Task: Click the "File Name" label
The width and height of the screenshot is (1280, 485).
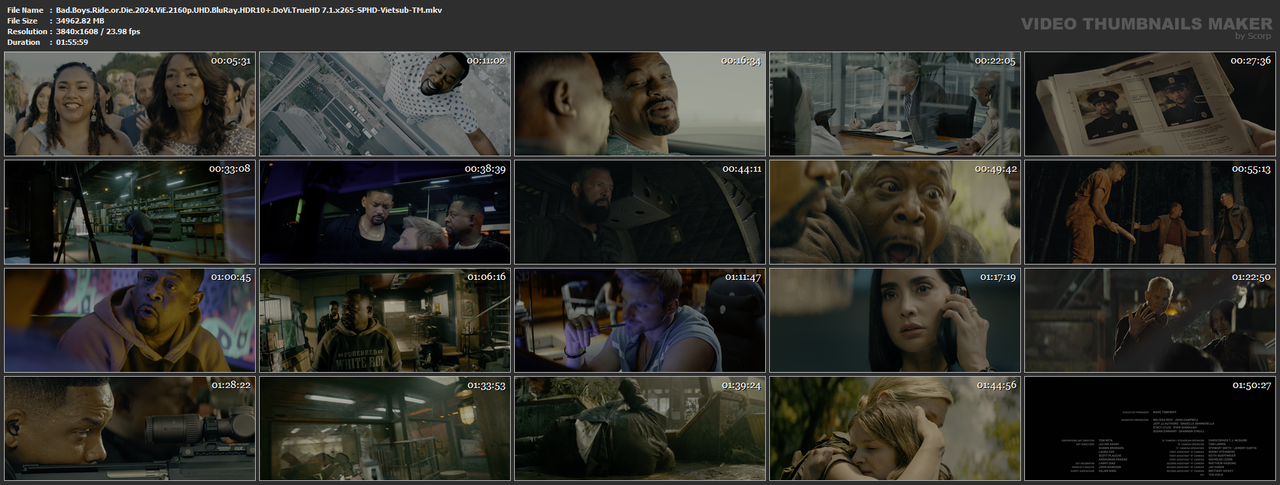Action: (x=24, y=9)
